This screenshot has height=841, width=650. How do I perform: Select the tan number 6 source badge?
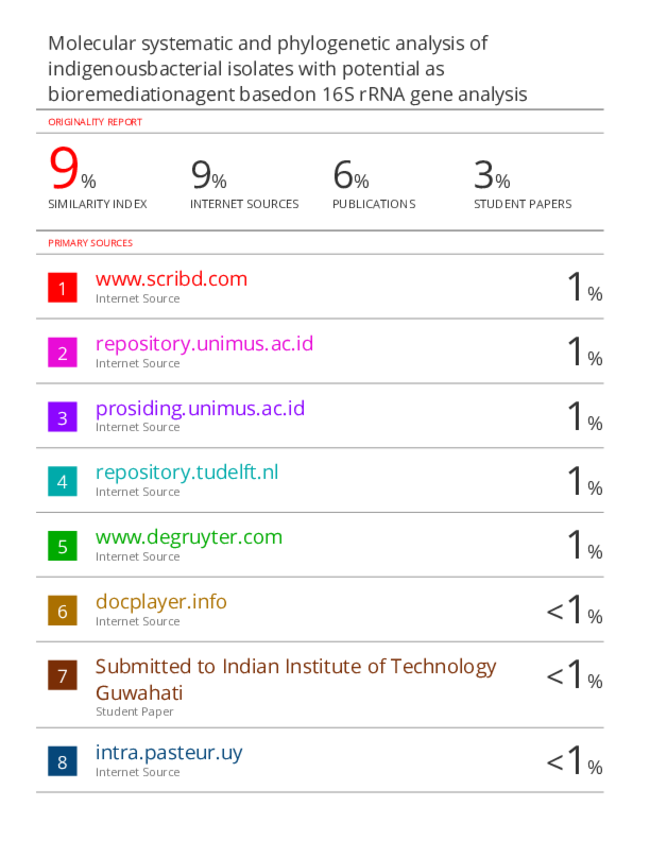pyautogui.click(x=62, y=610)
